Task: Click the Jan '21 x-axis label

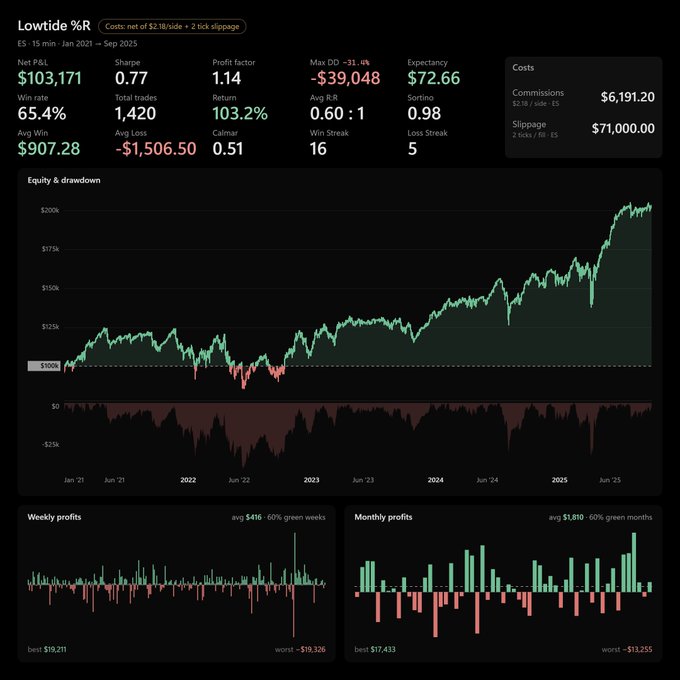Action: click(74, 480)
